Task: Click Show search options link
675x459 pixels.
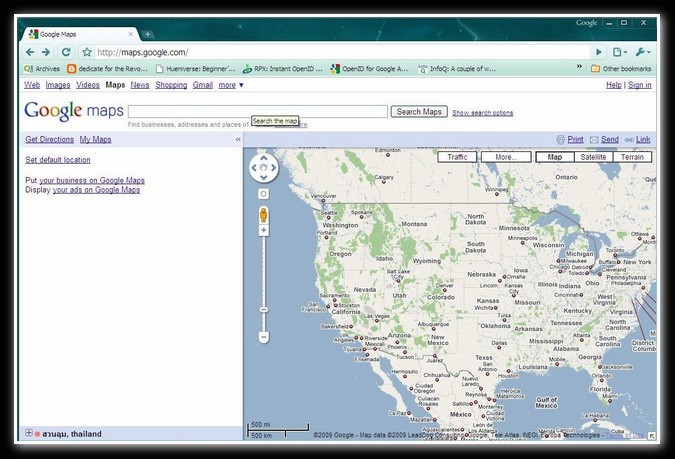Action: (x=483, y=112)
